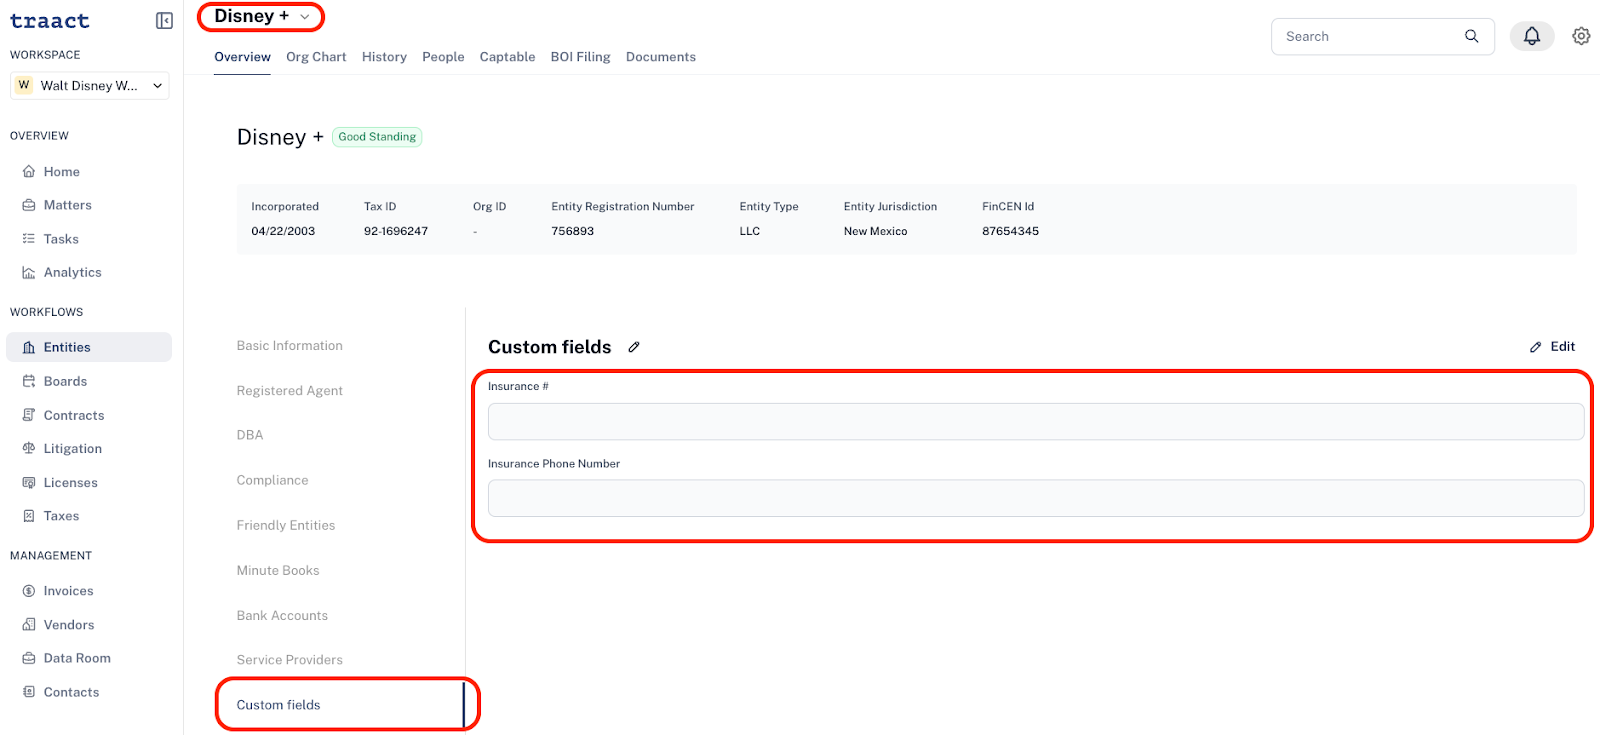Select Custom fields section
This screenshot has height=735, width=1600.
point(279,705)
